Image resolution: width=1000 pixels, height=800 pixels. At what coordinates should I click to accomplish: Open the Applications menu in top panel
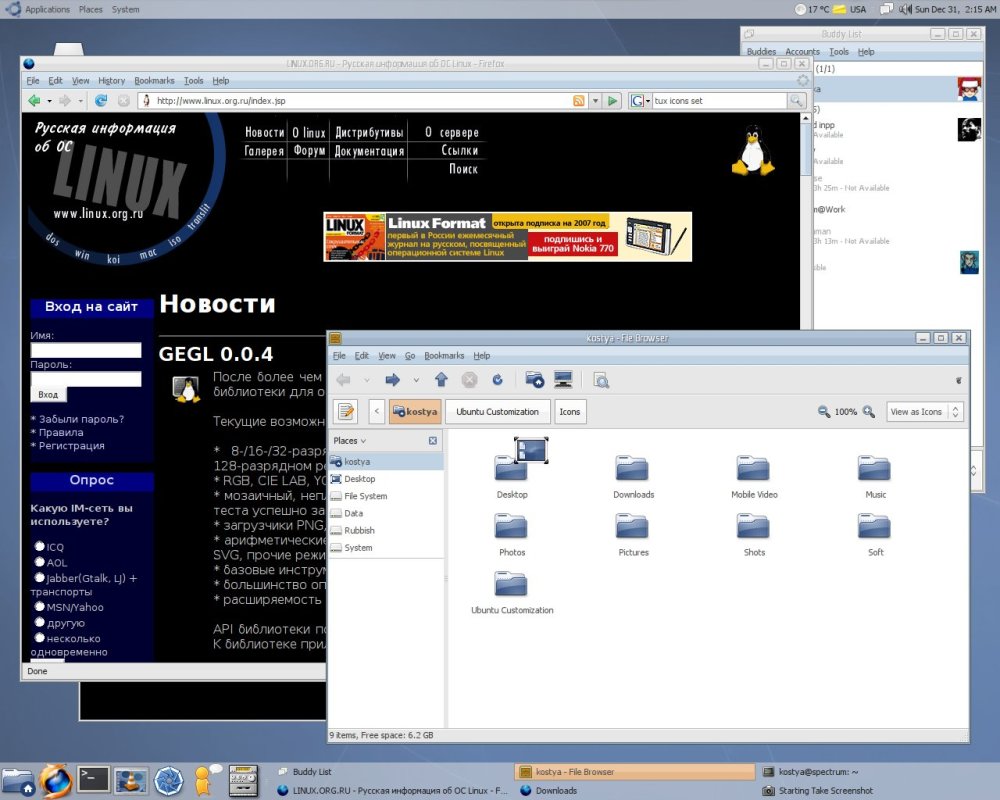click(47, 10)
